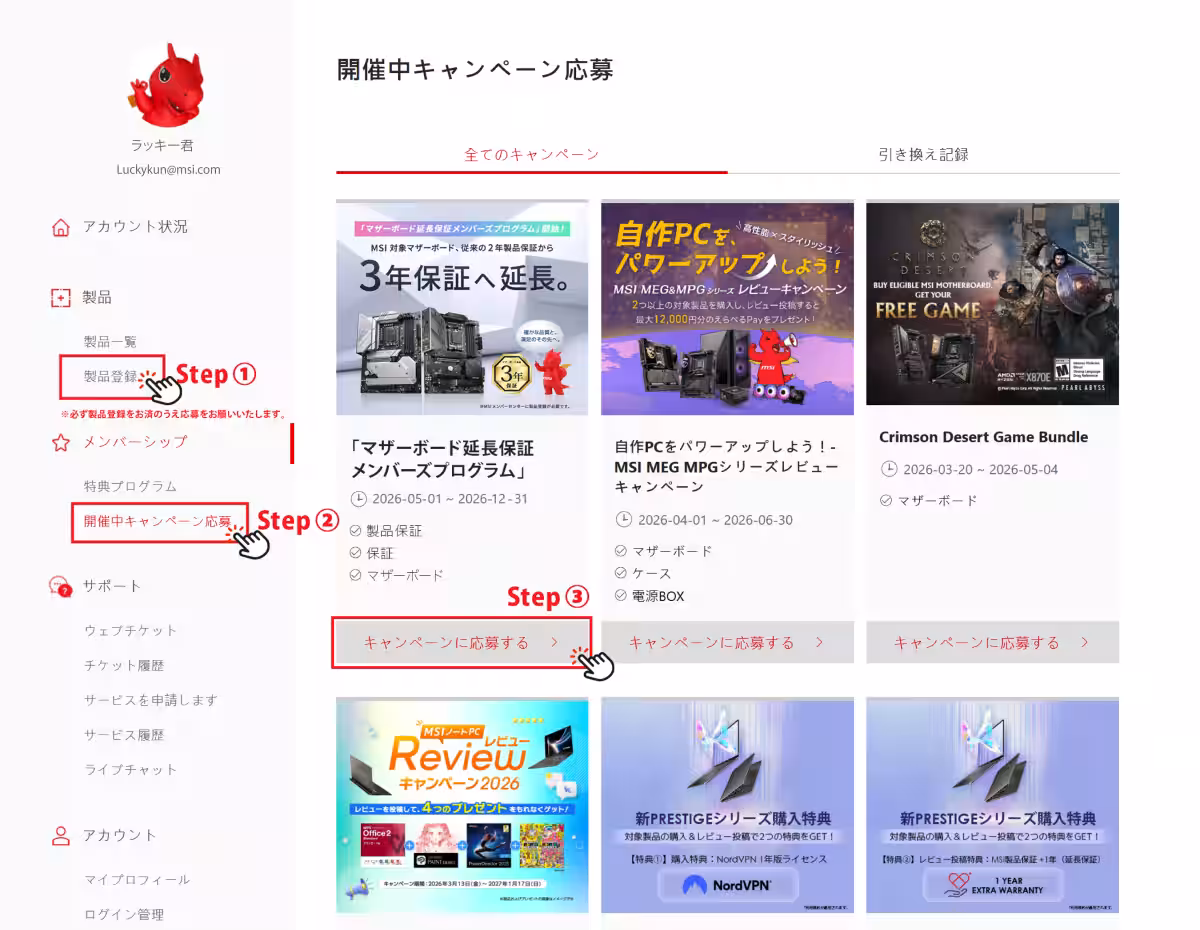1200x930 pixels.
Task: Click the 2026-04-01 ~ 2026-06-30 date text
Action: (715, 520)
